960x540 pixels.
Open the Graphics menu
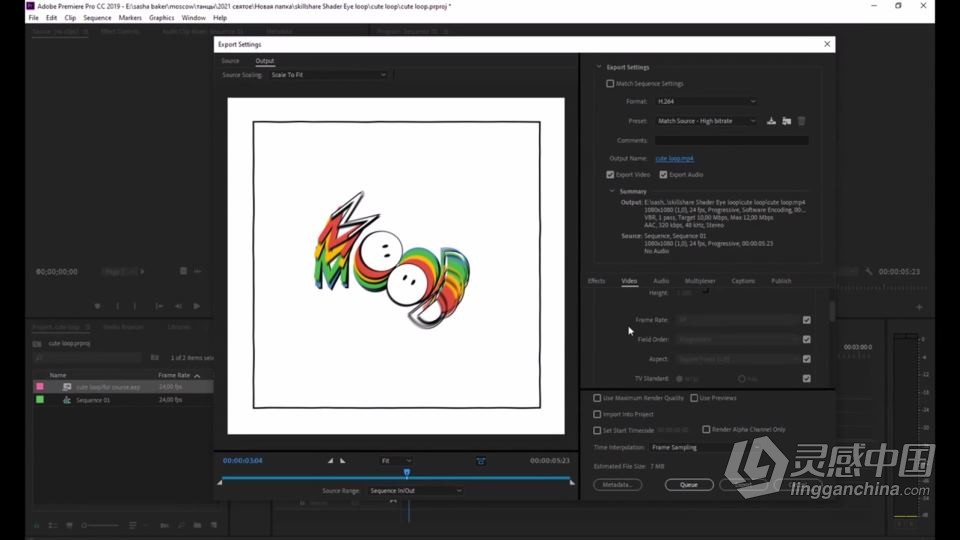(x=162, y=18)
